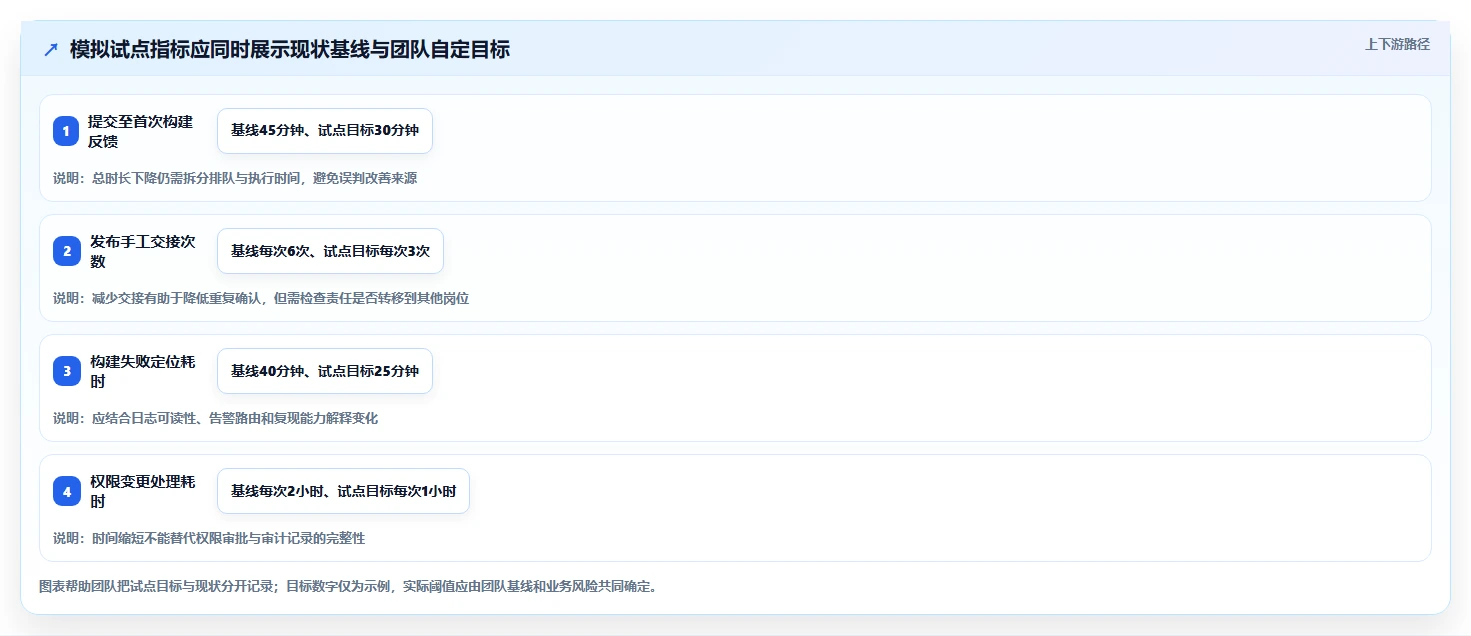Click the 构建失败定位耗时 metric label
This screenshot has height=636, width=1471.
point(143,371)
